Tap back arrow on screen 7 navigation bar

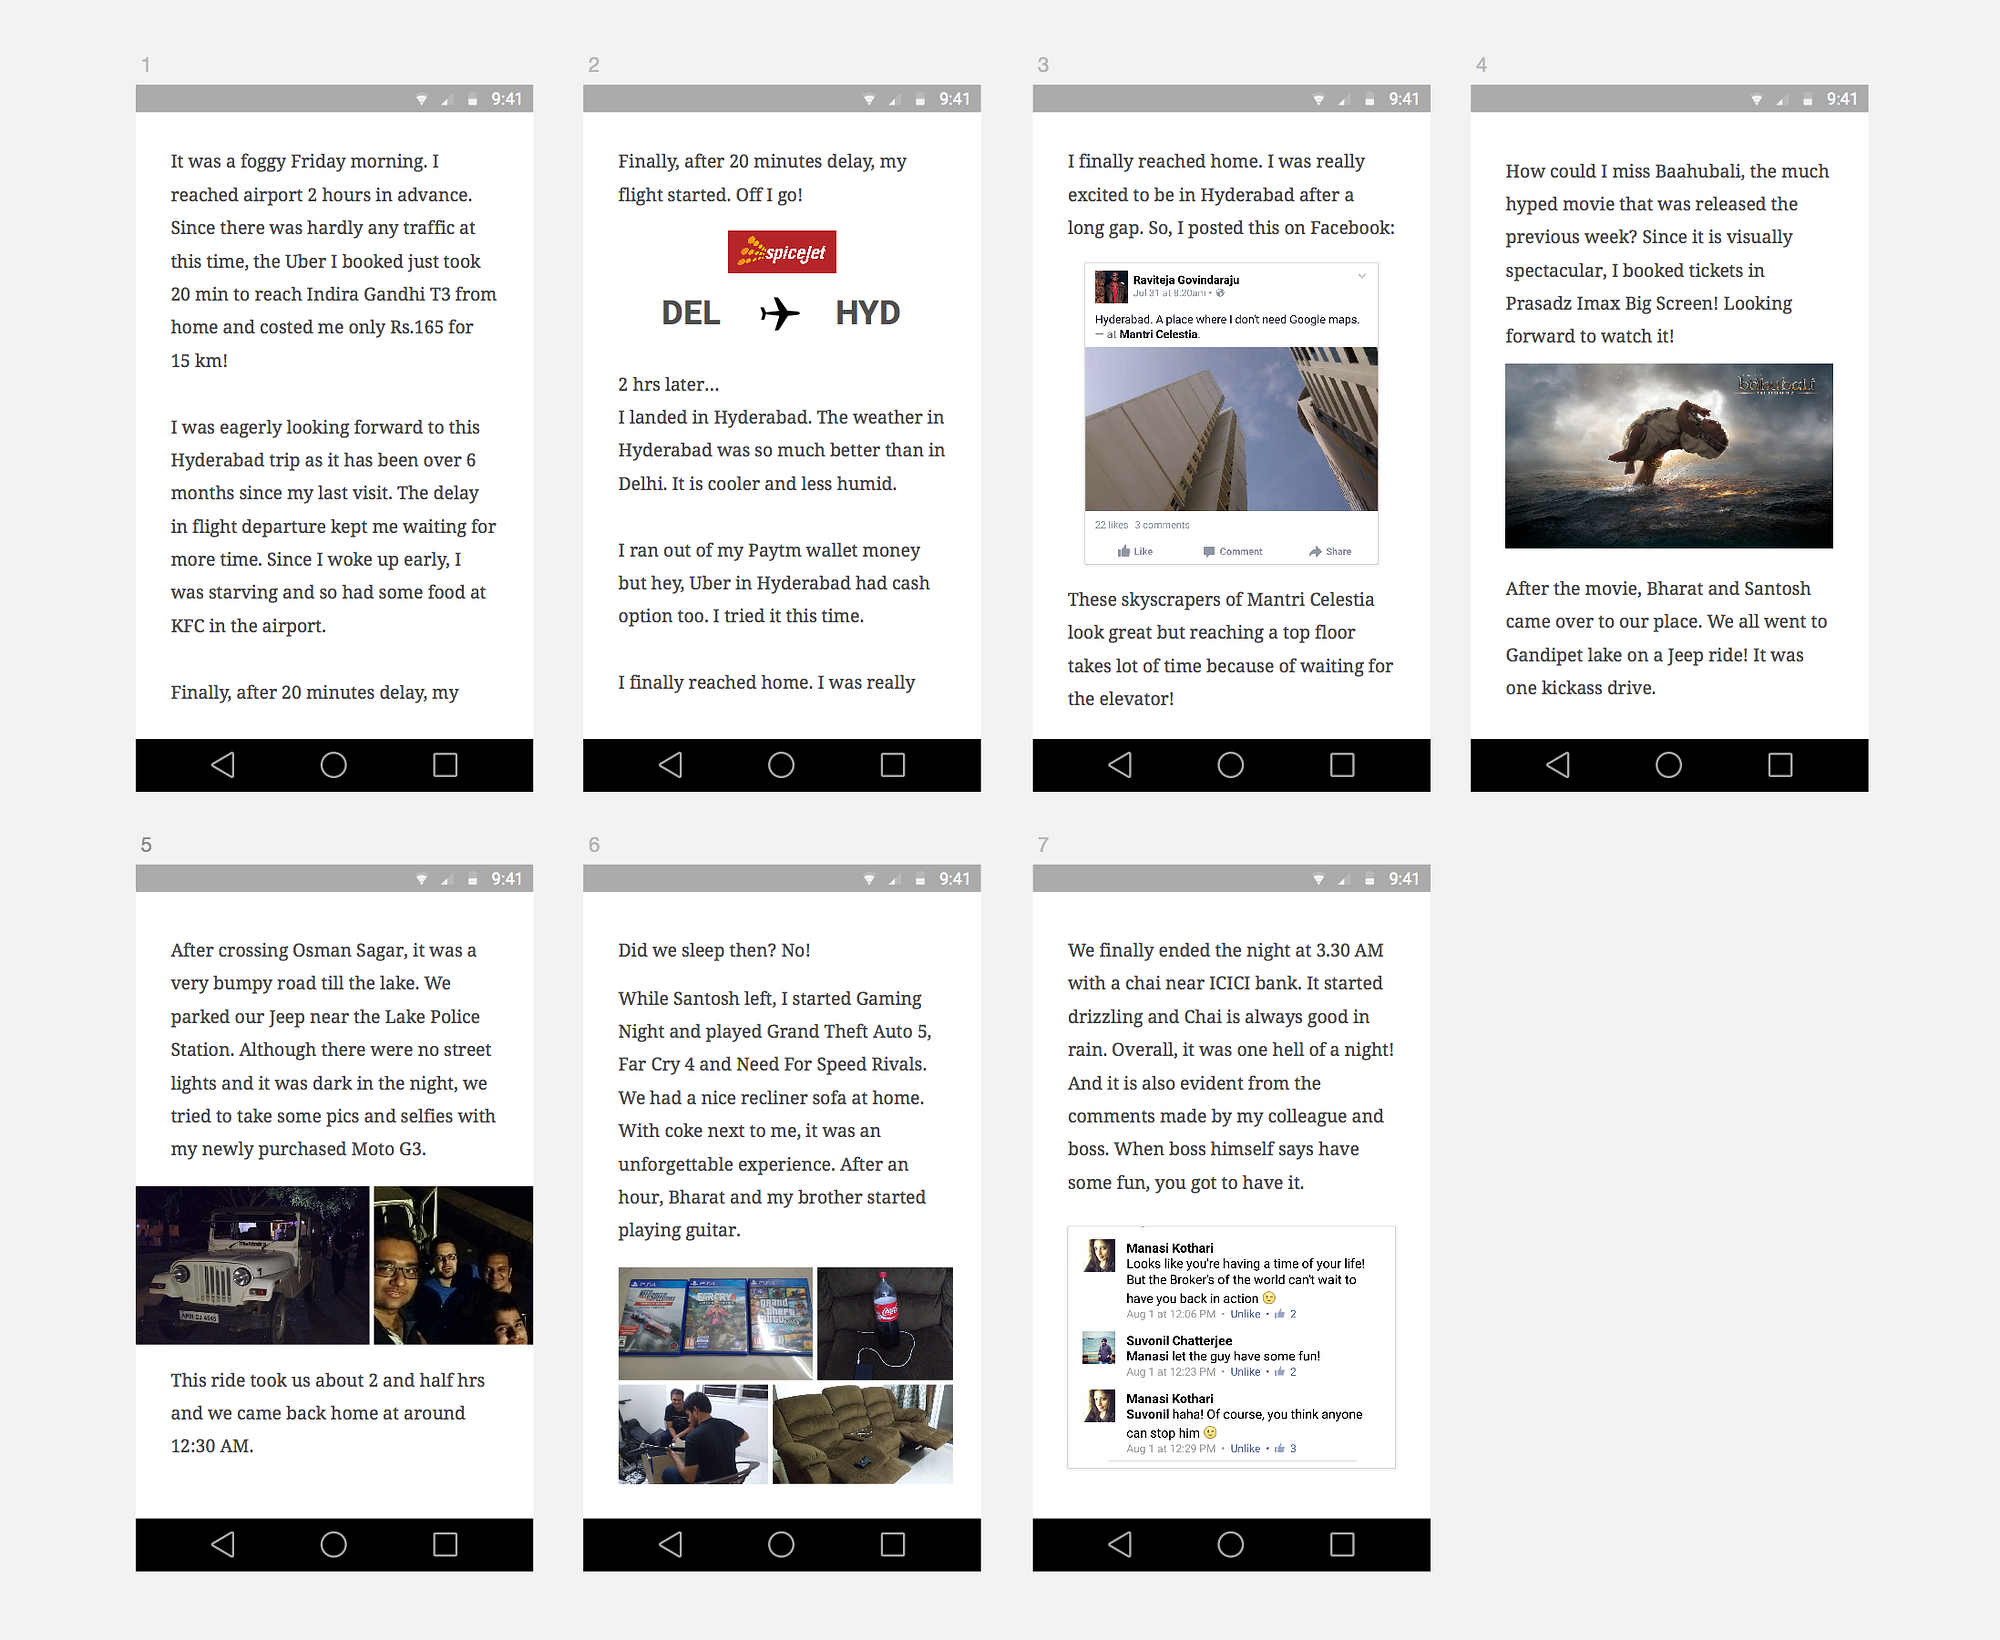click(x=1120, y=1545)
